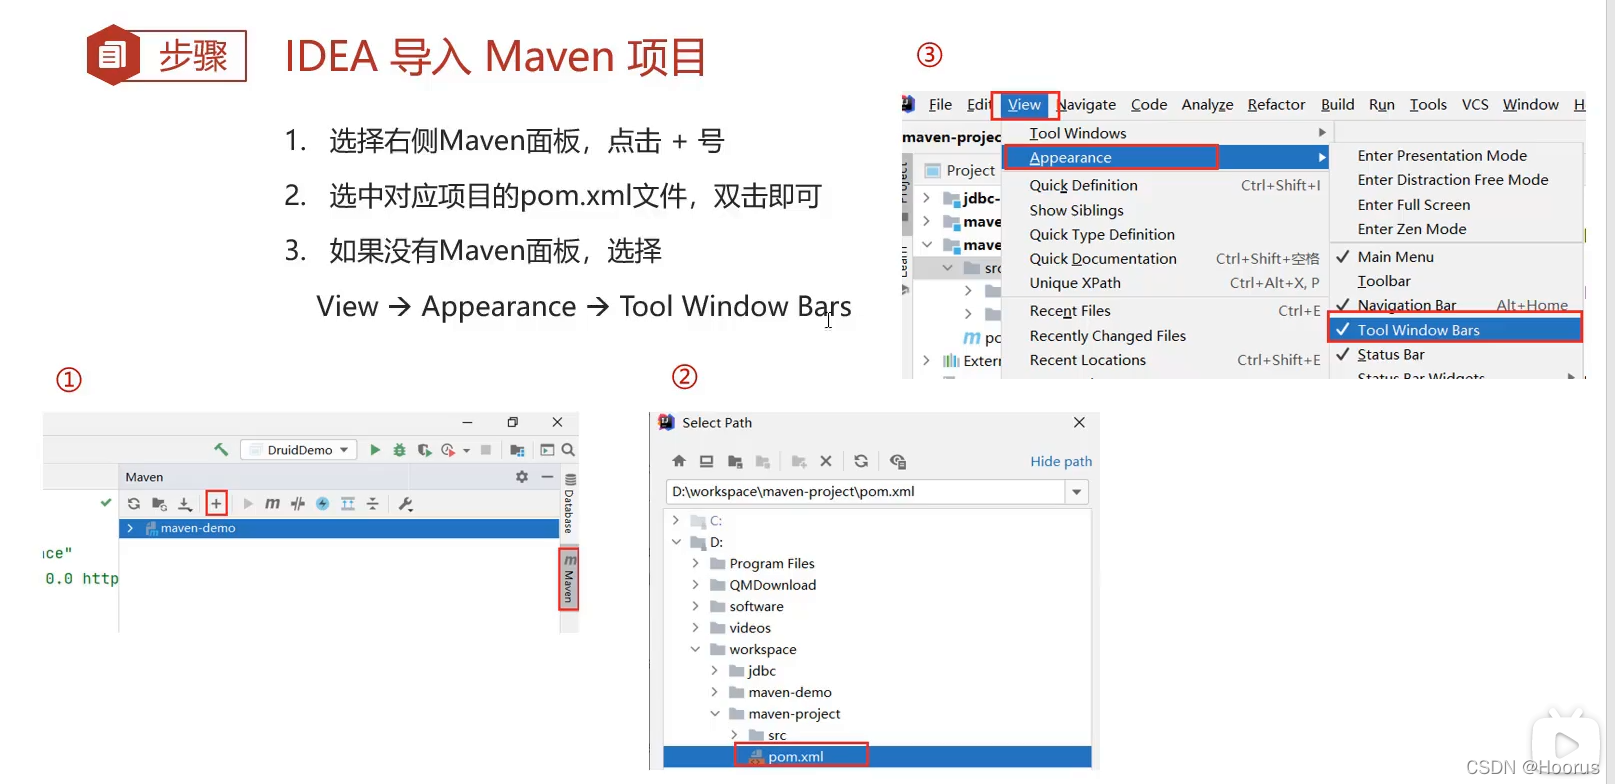The height and width of the screenshot is (784, 1615).
Task: Click Show Dependencies diagram icon in Maven toolbar
Action: [x=348, y=504]
